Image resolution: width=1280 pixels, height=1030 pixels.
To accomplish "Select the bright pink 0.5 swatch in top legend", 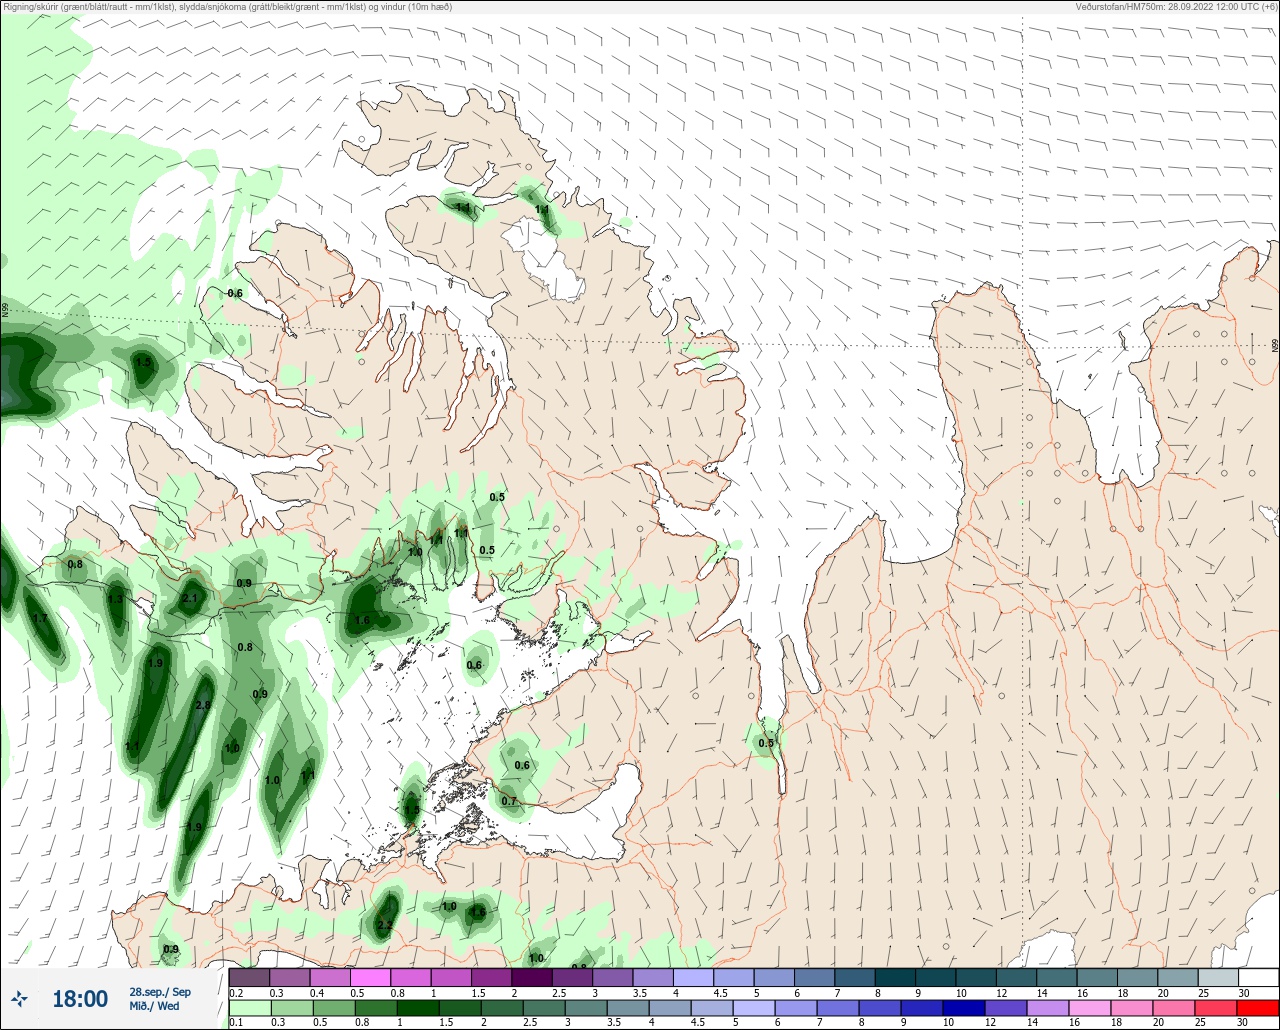I will pyautogui.click(x=370, y=977).
